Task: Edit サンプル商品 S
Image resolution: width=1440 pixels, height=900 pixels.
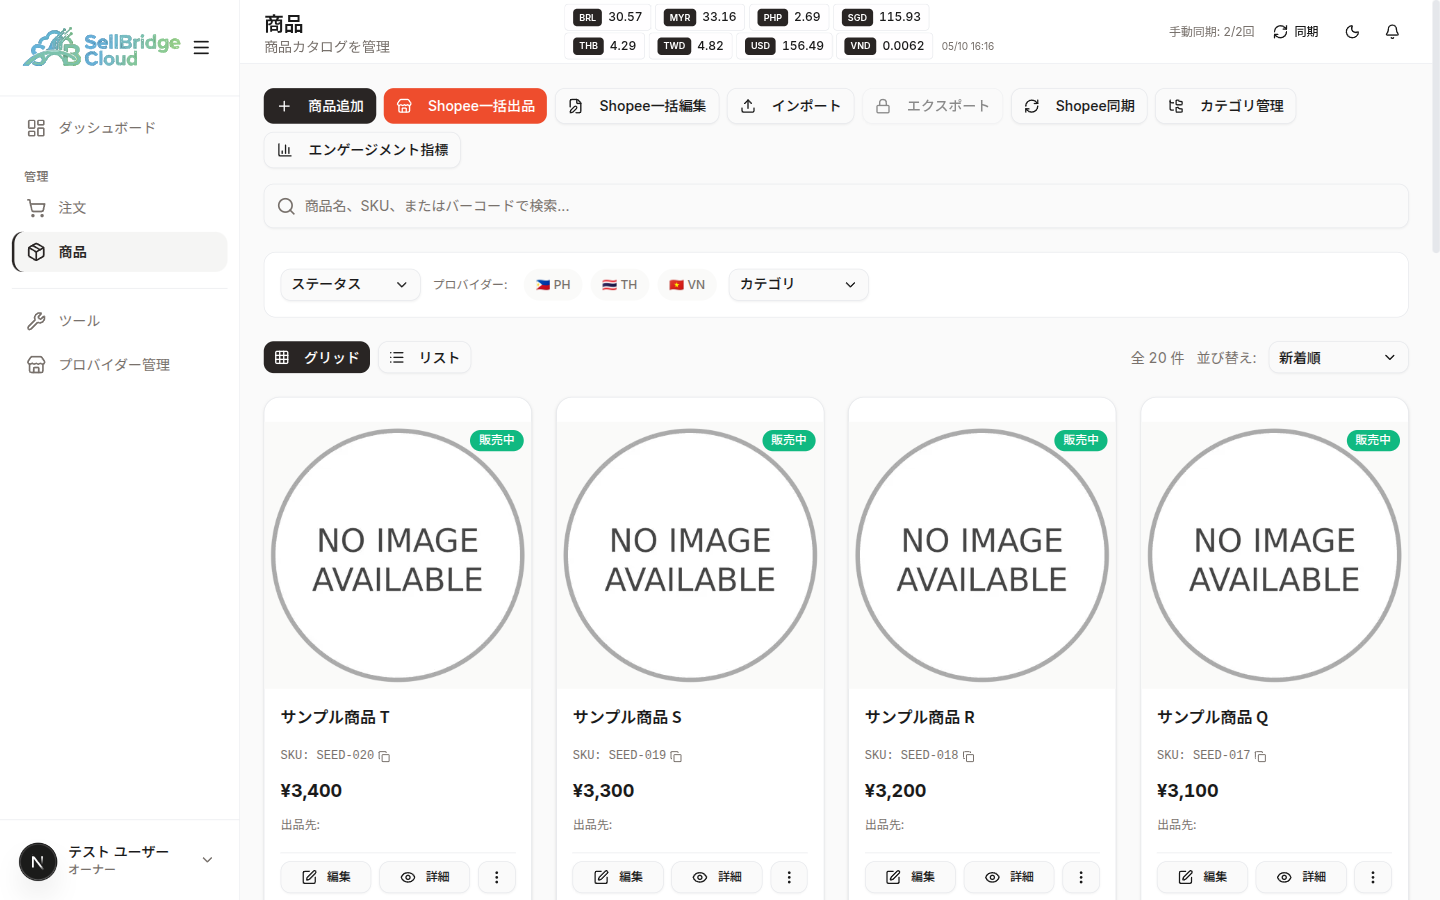Action: tap(617, 877)
